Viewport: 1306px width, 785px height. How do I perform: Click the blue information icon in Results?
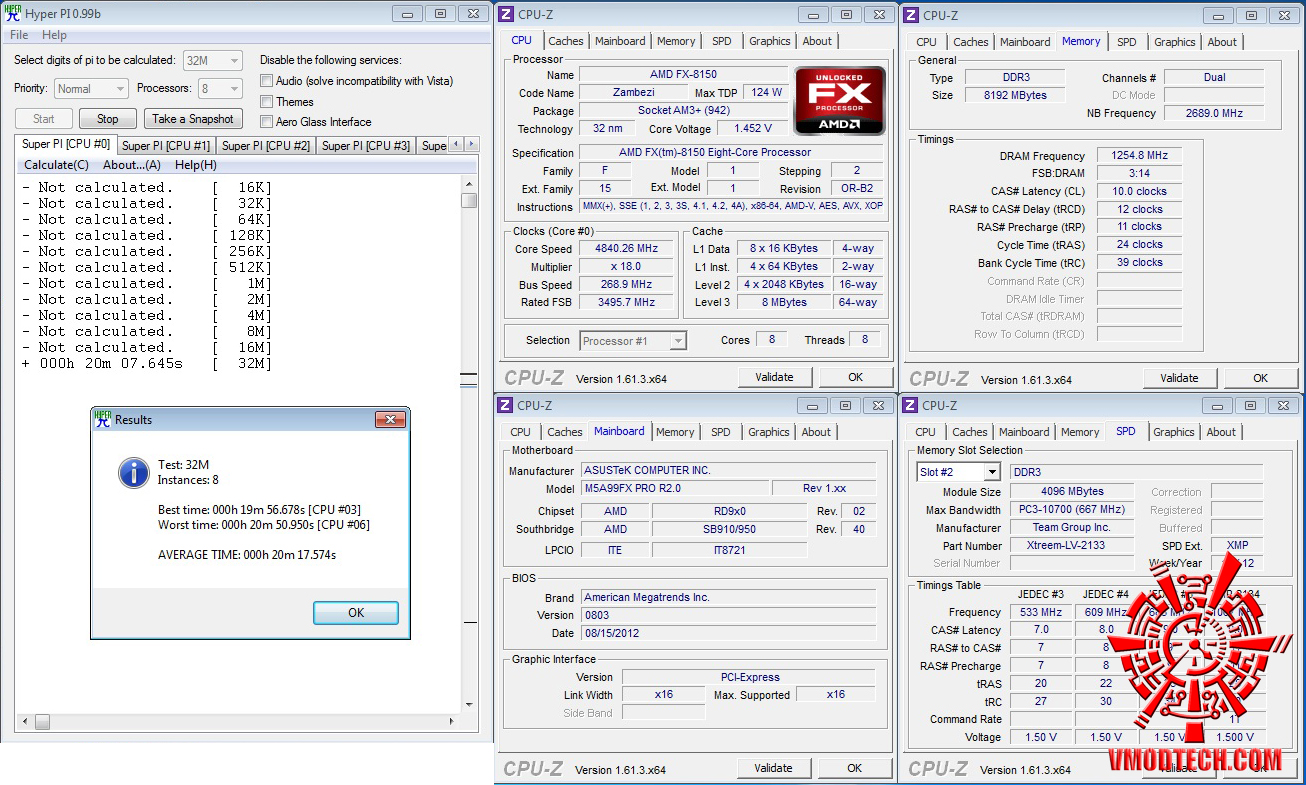pos(134,472)
